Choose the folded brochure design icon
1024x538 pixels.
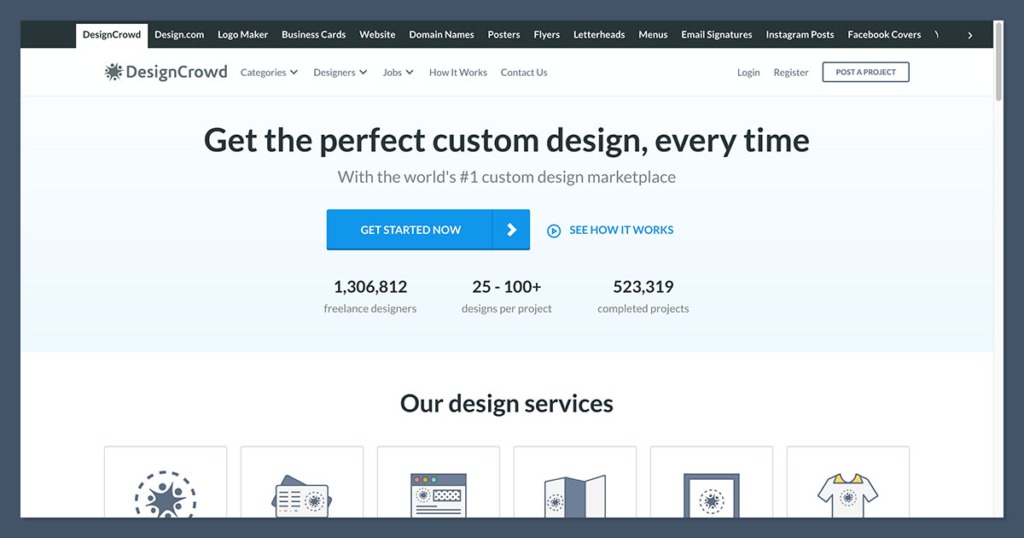[x=575, y=496]
